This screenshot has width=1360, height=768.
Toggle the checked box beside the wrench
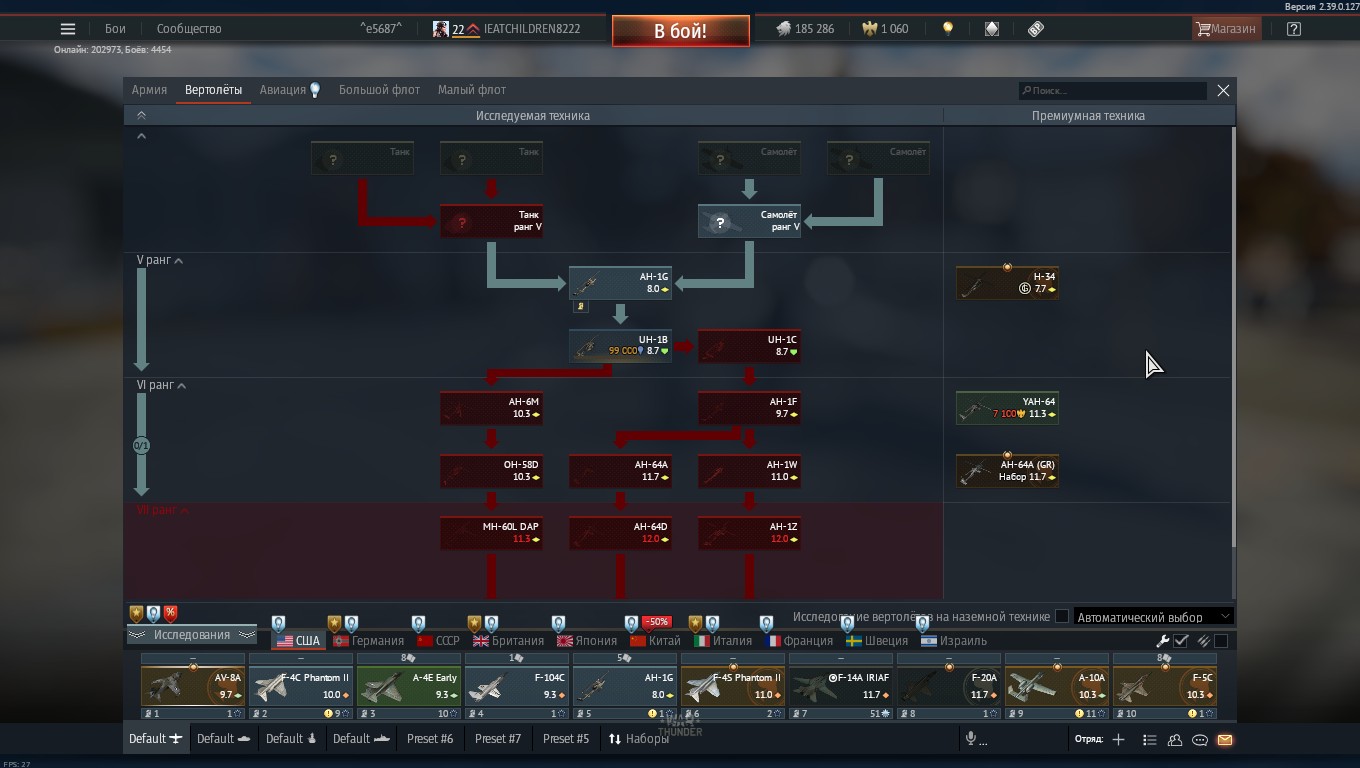(x=1181, y=641)
